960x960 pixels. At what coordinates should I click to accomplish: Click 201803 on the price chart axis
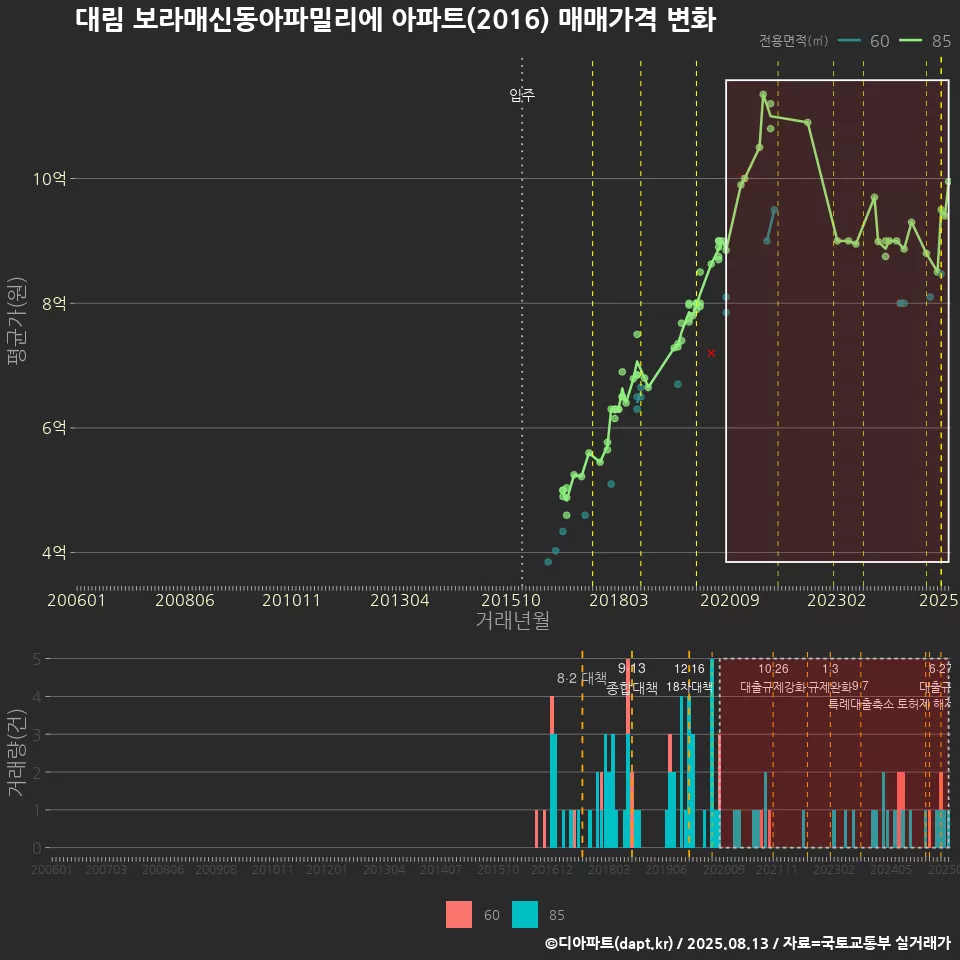[618, 600]
